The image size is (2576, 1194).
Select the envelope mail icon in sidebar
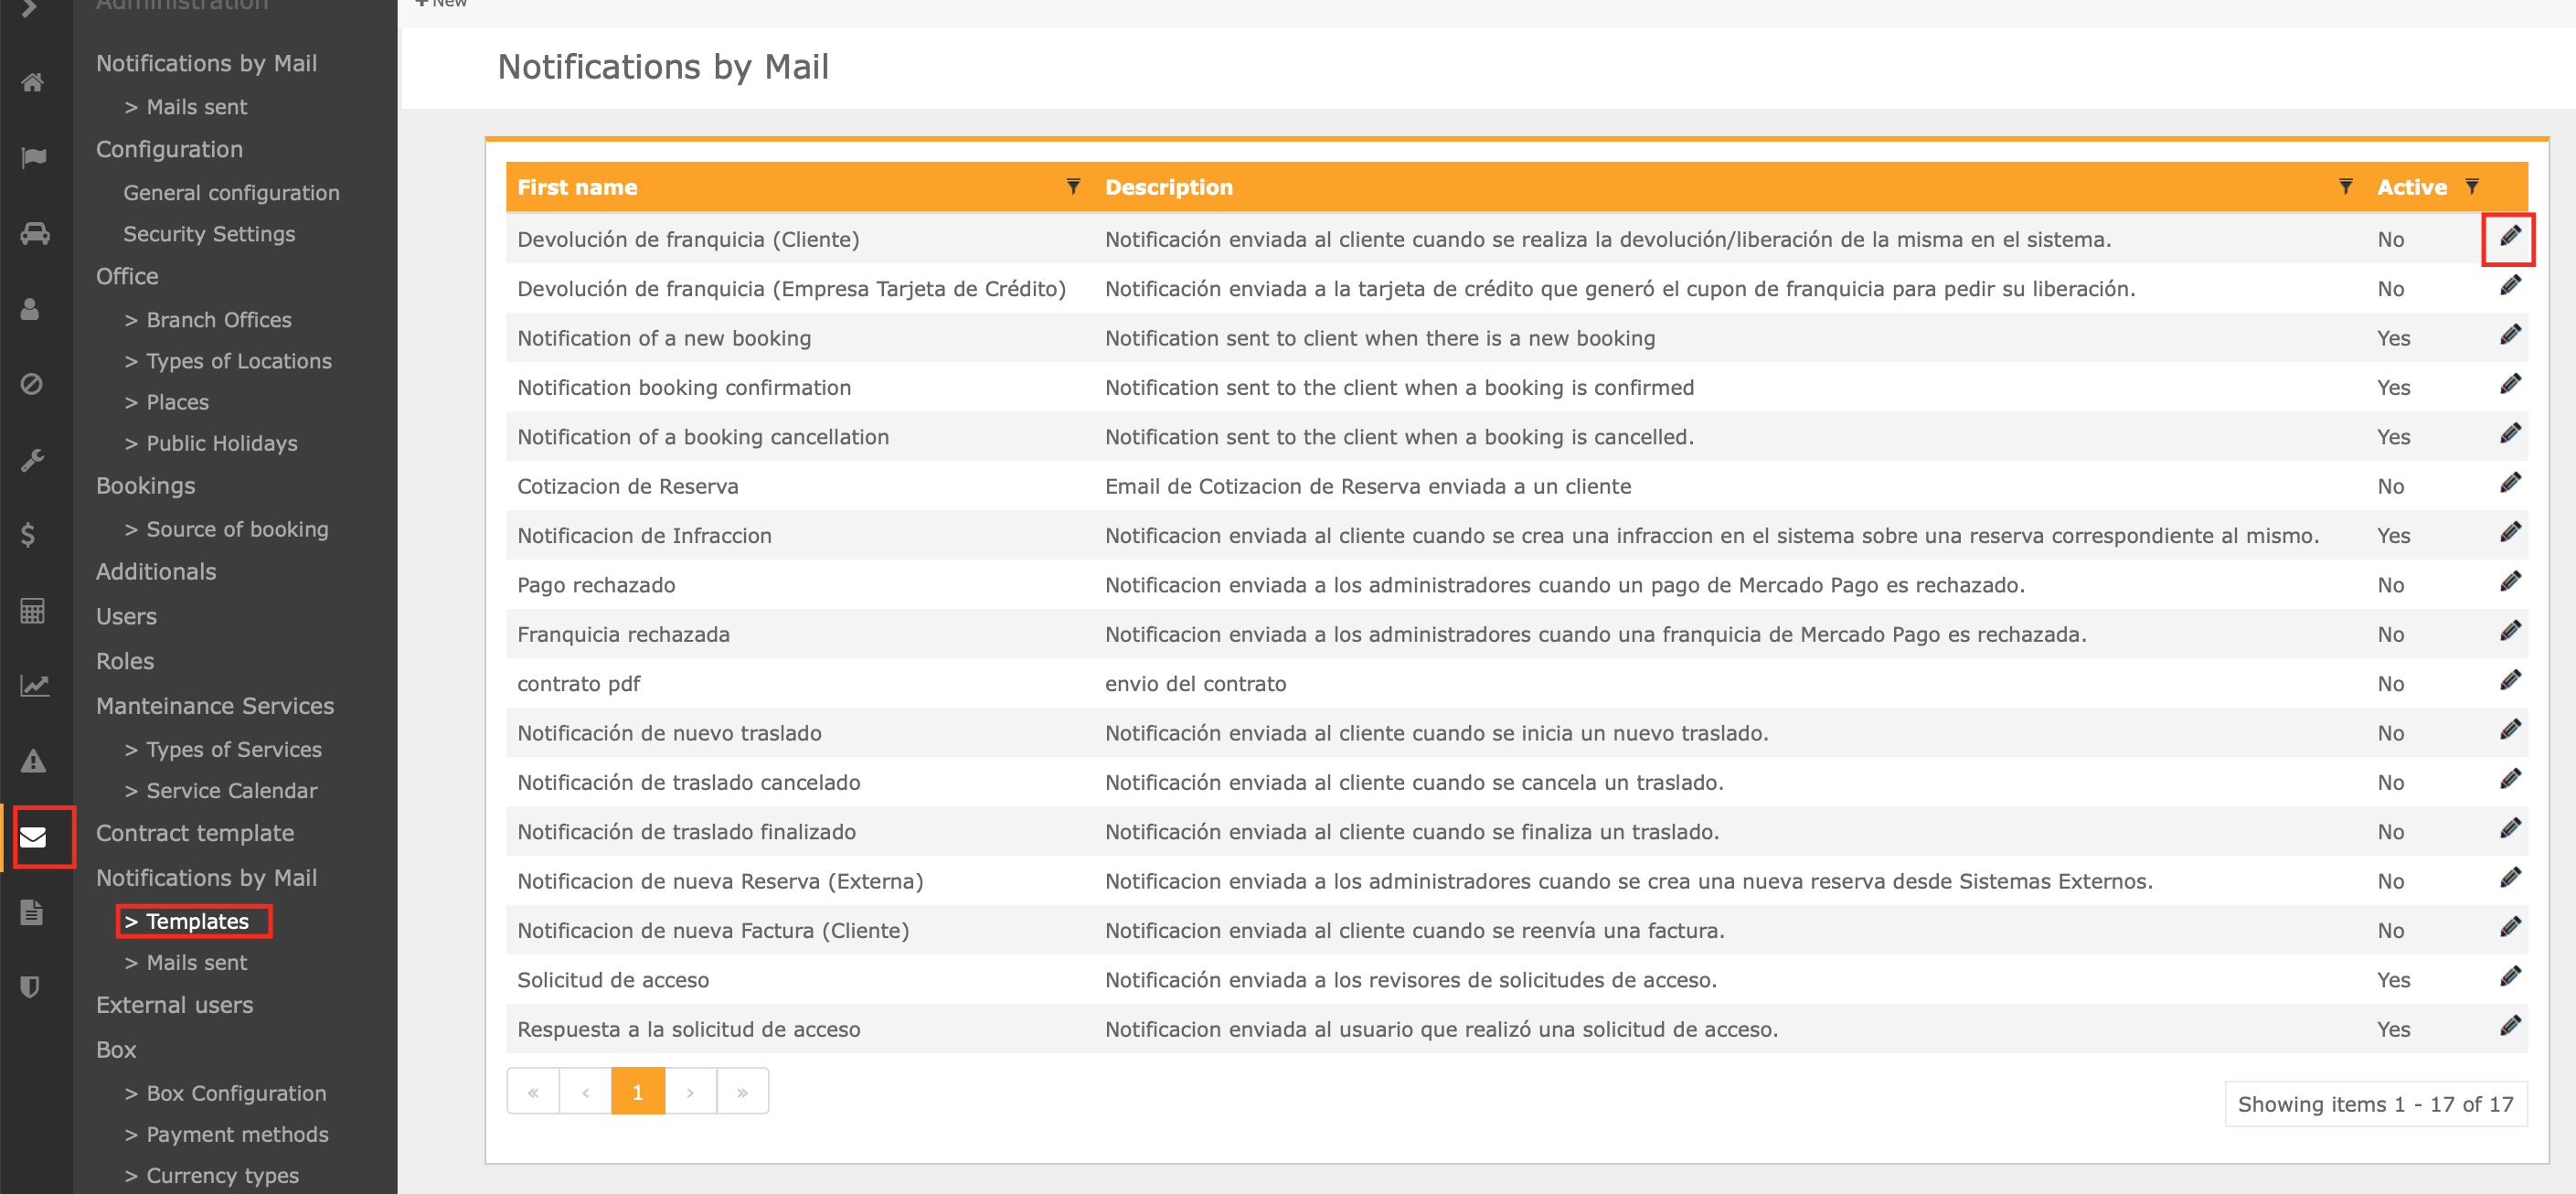click(33, 837)
